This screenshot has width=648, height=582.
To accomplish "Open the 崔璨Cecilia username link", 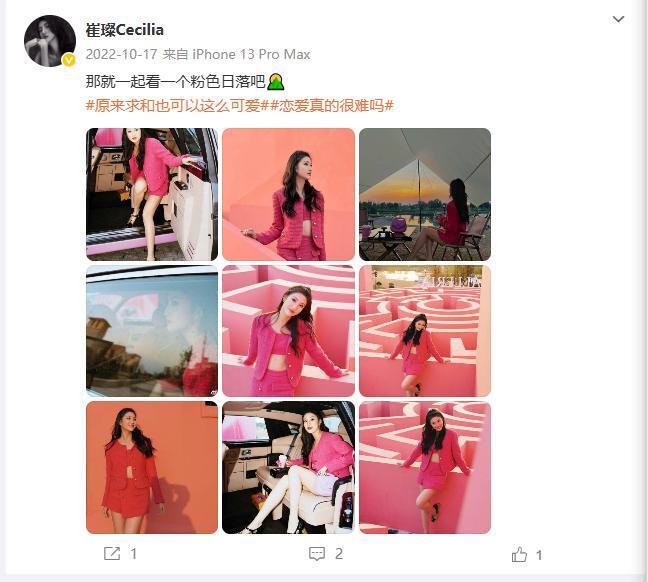I will click(124, 30).
